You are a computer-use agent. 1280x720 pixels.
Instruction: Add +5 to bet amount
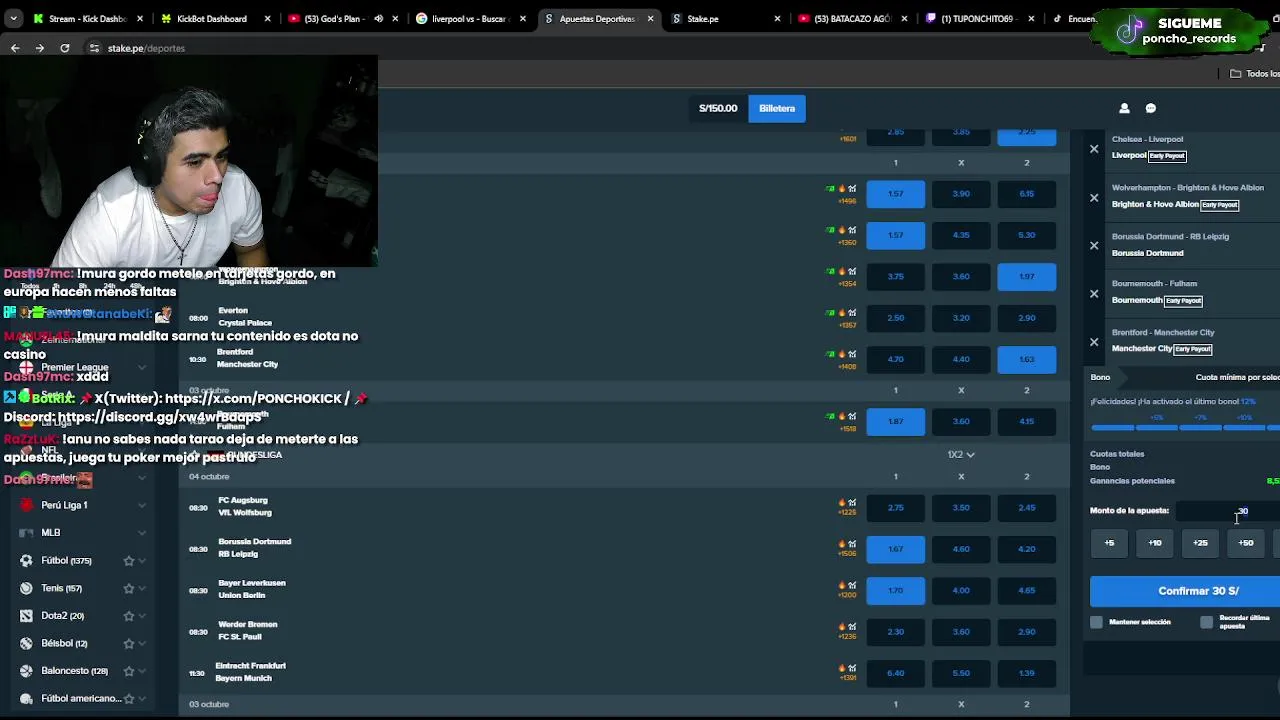[x=1109, y=543]
